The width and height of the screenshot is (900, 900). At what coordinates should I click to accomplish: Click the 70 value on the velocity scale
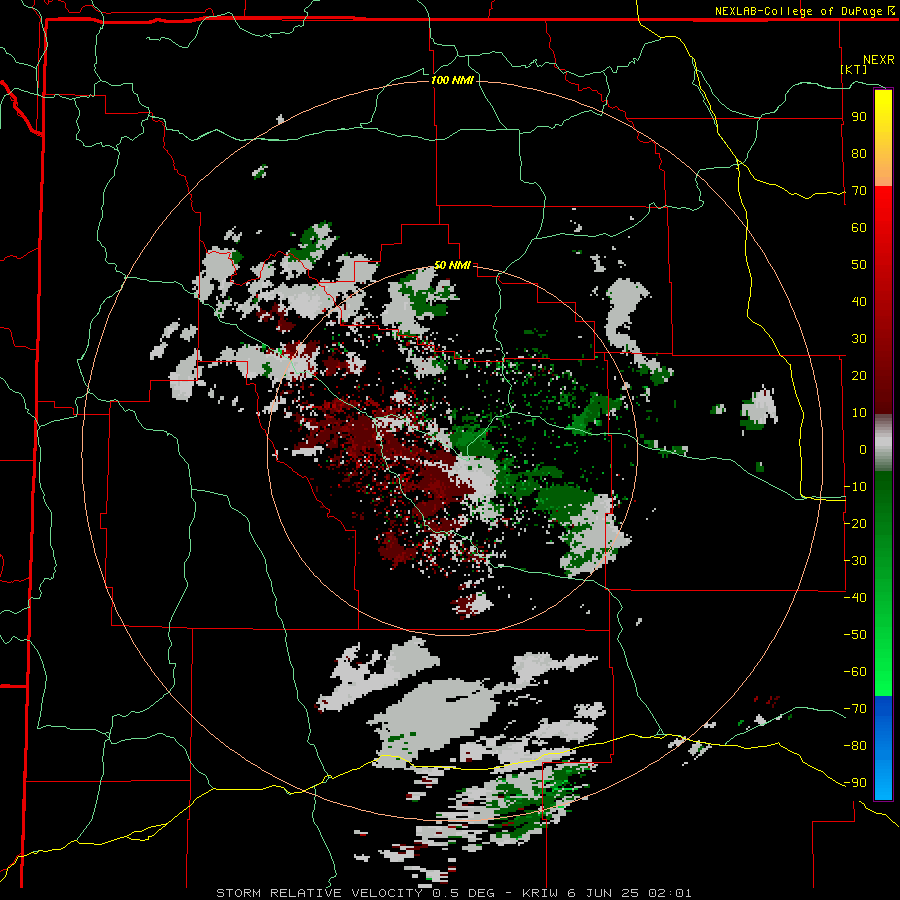coord(859,191)
